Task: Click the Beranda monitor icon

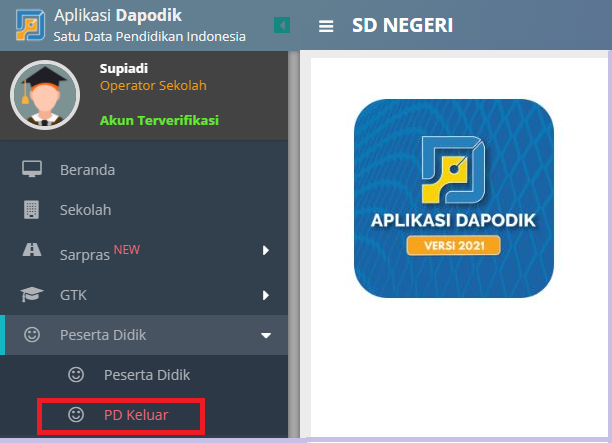Action: 32,169
